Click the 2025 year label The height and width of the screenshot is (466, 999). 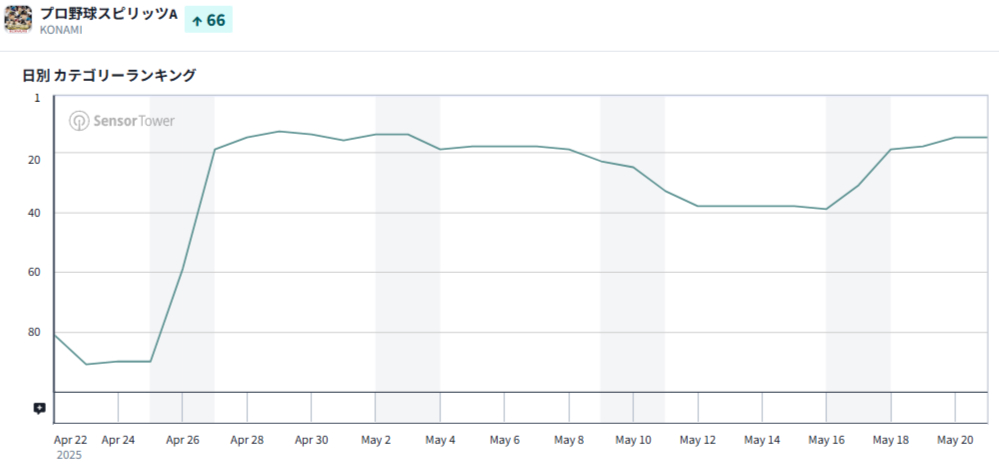coord(70,455)
